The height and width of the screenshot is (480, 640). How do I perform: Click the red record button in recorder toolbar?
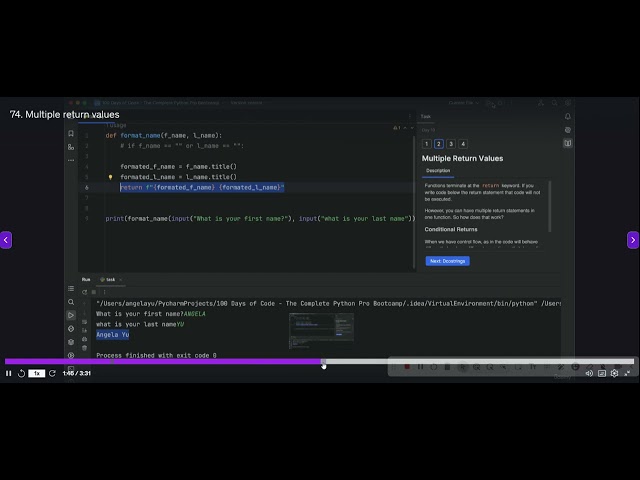[x=407, y=367]
